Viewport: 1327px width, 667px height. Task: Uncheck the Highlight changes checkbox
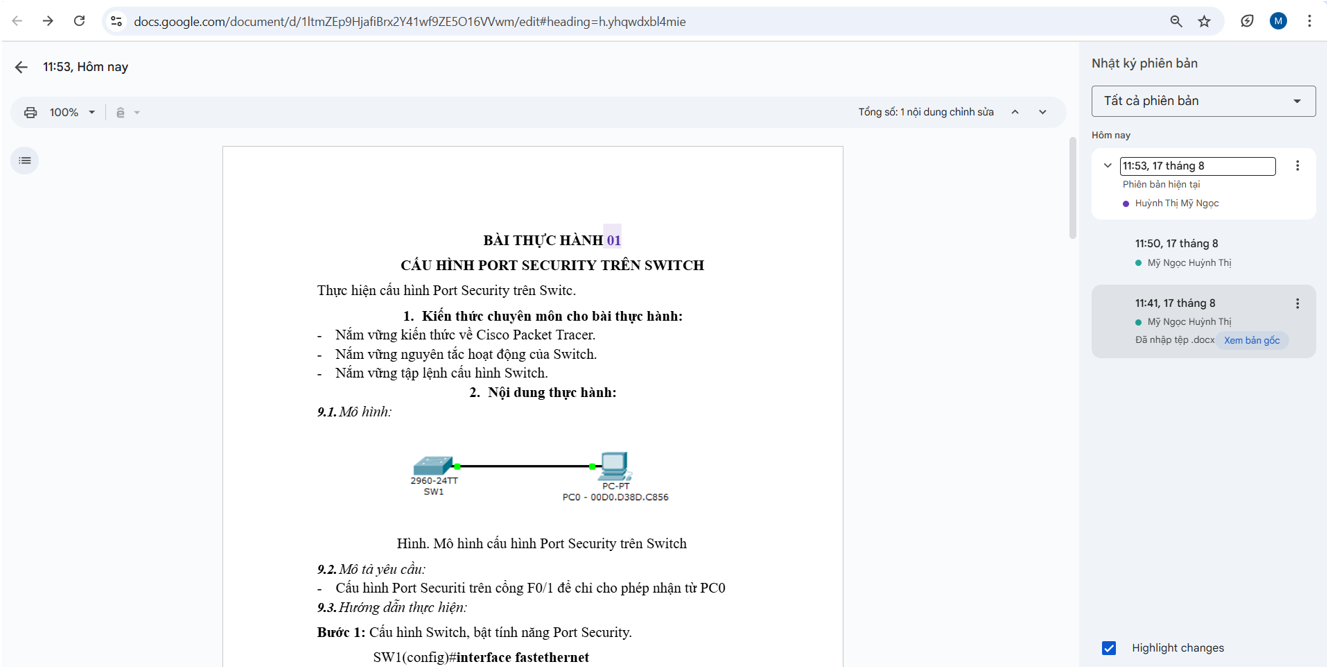point(1109,648)
